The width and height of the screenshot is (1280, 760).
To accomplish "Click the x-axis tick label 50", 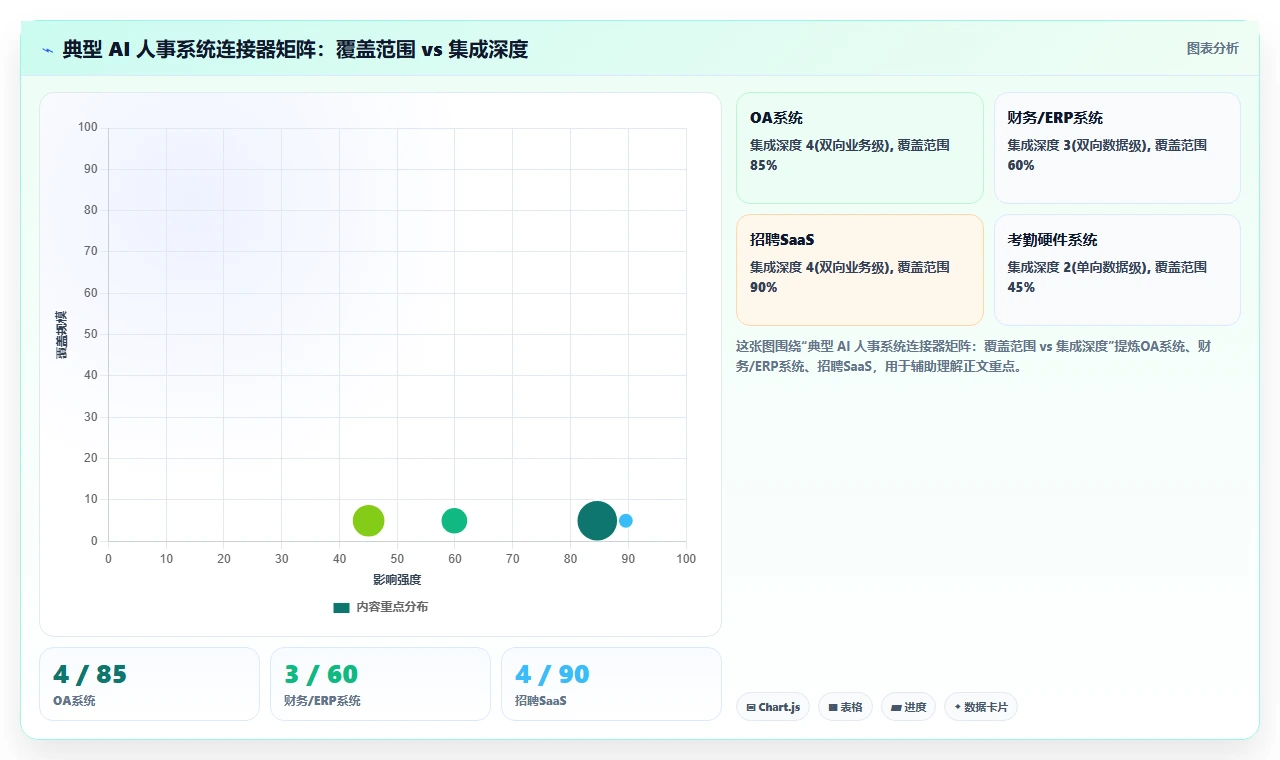I will [x=397, y=558].
